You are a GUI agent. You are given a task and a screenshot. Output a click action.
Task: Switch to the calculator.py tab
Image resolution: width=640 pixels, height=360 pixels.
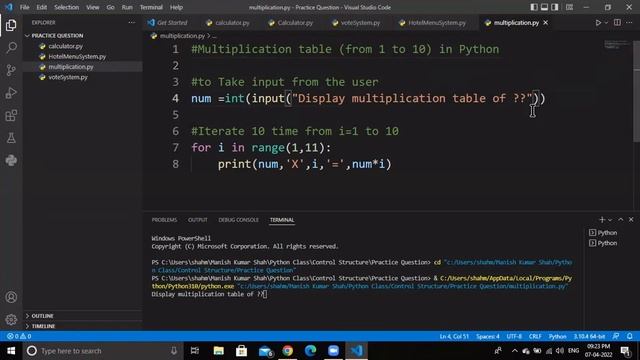tap(228, 23)
